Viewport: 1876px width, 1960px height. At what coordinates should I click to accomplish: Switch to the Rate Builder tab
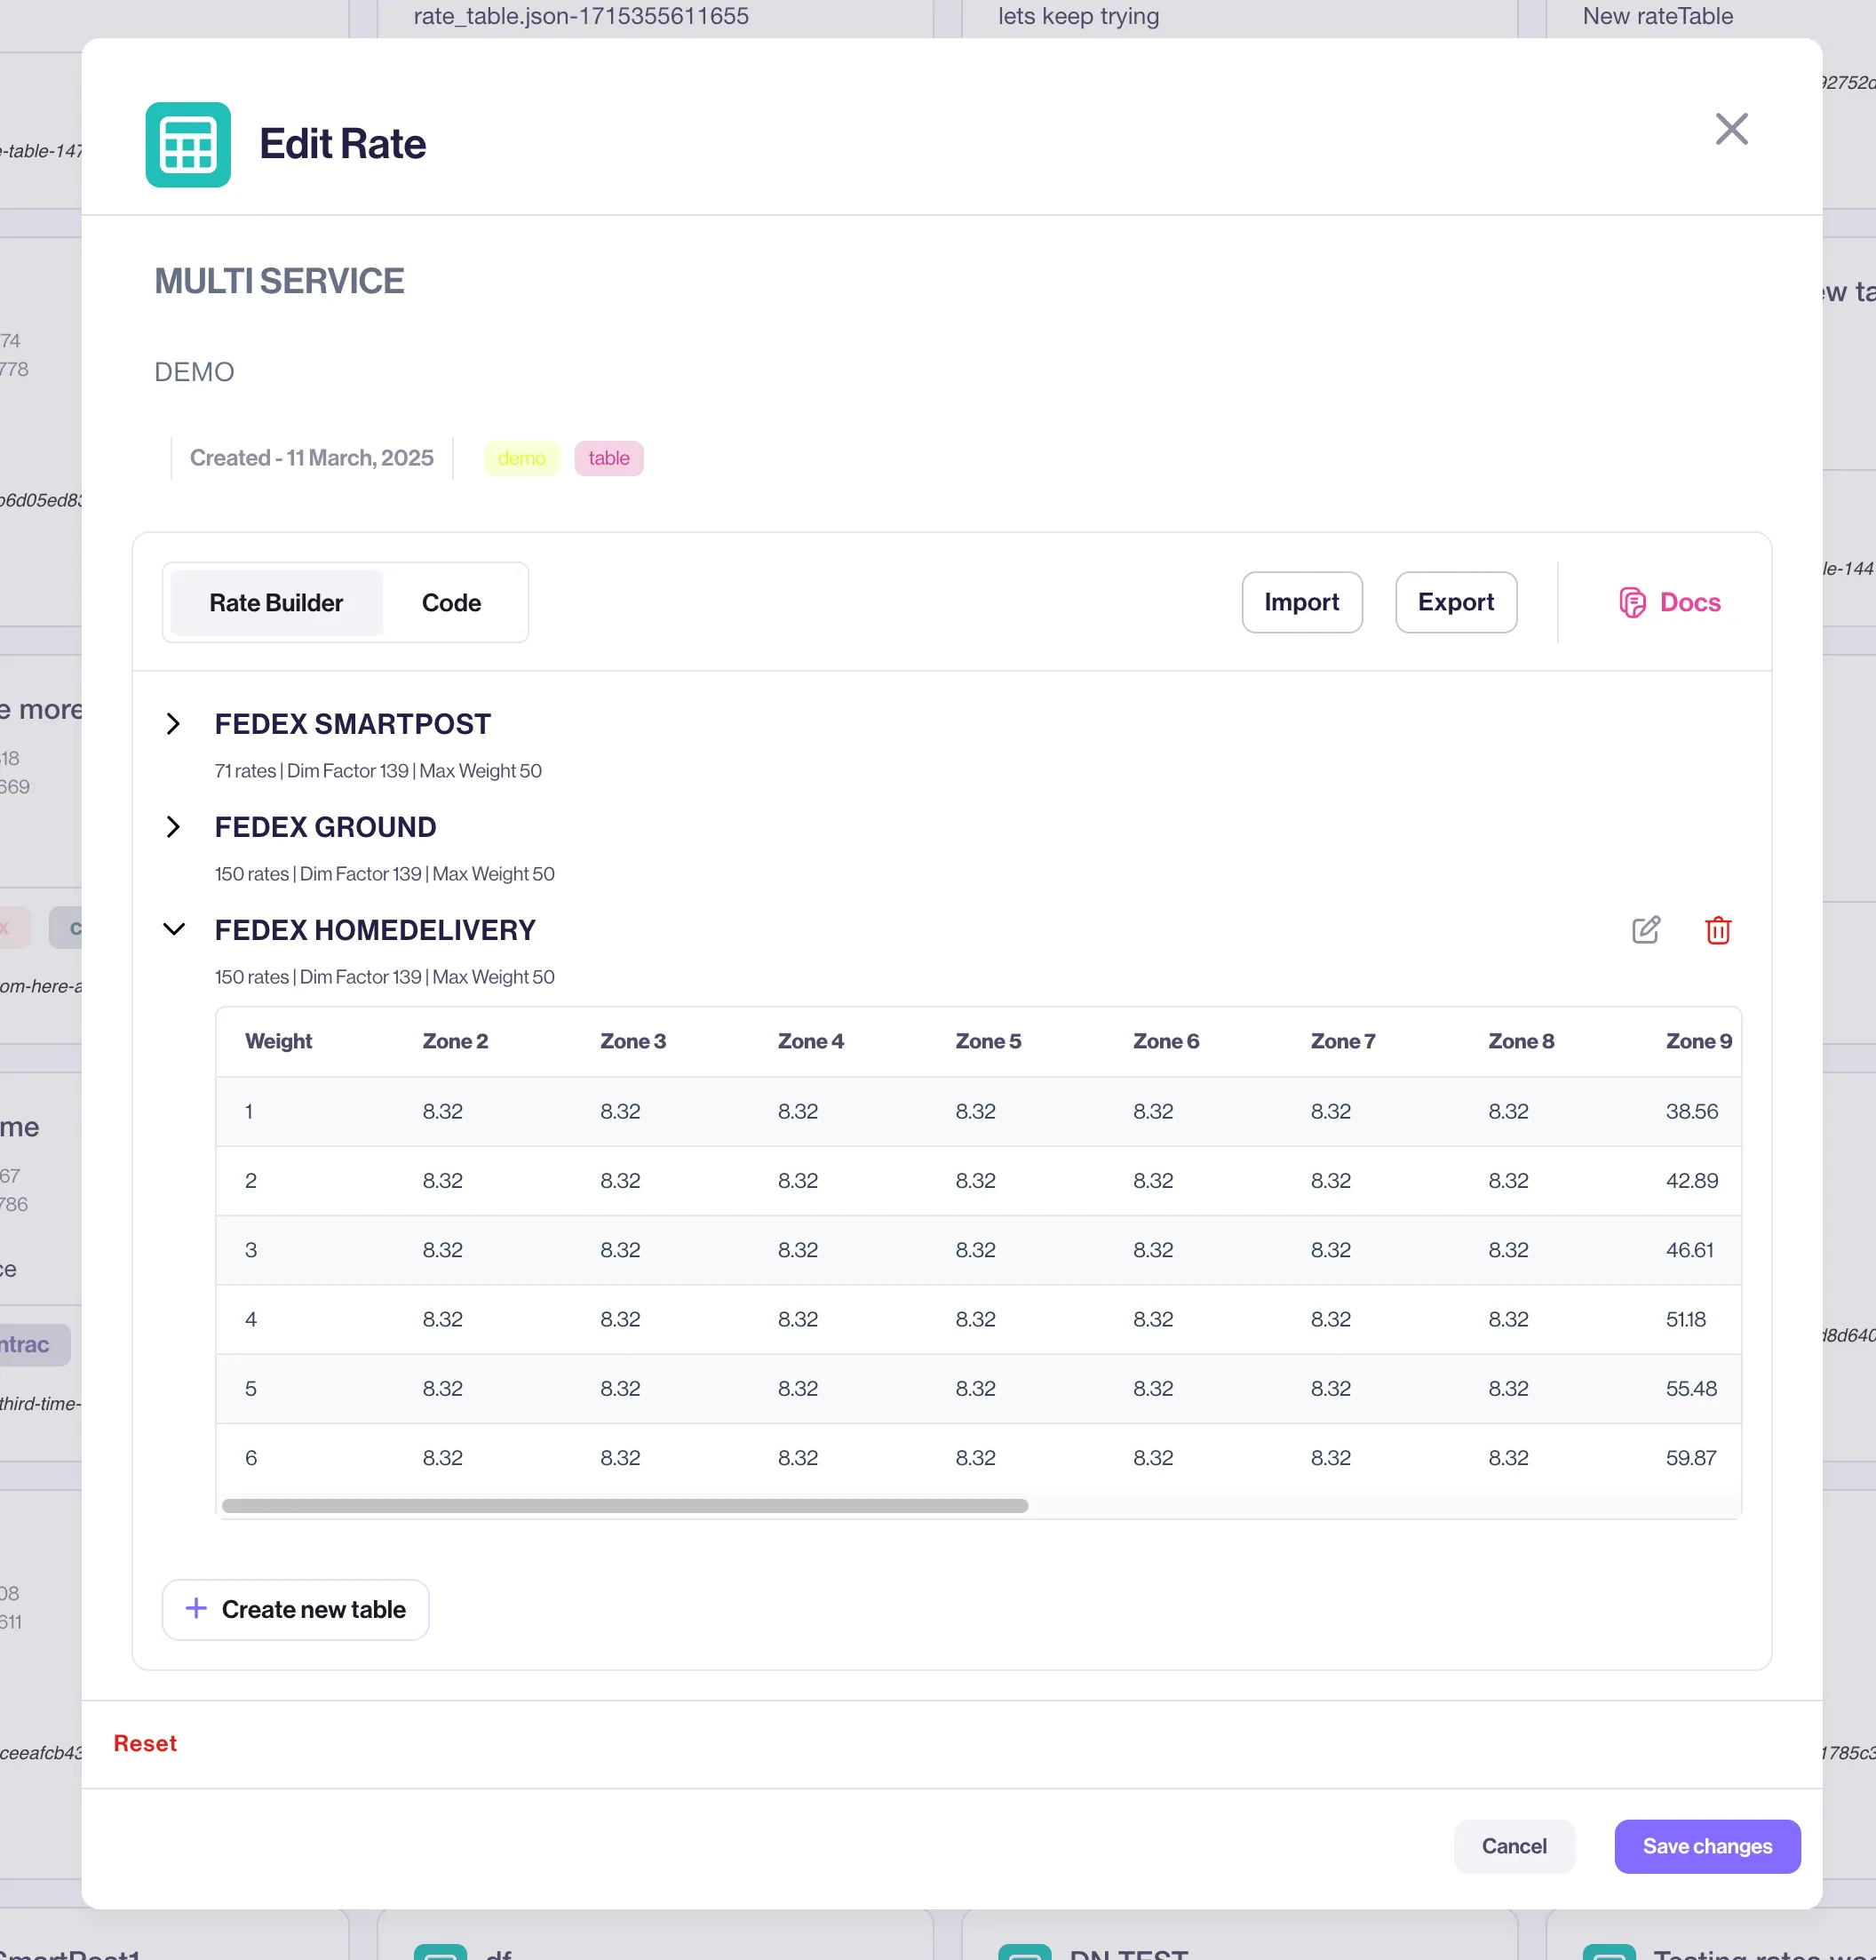[x=276, y=603]
